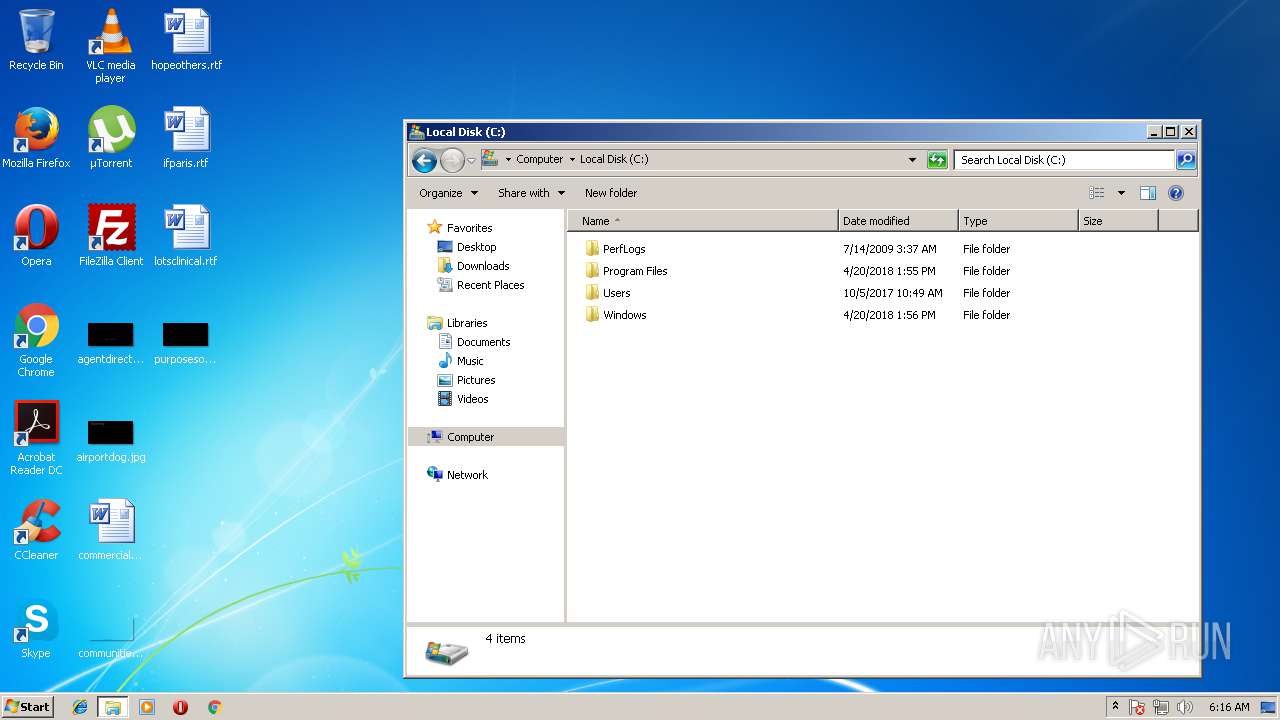This screenshot has height=720, width=1280.
Task: Open address bar history dropdown
Action: [912, 160]
